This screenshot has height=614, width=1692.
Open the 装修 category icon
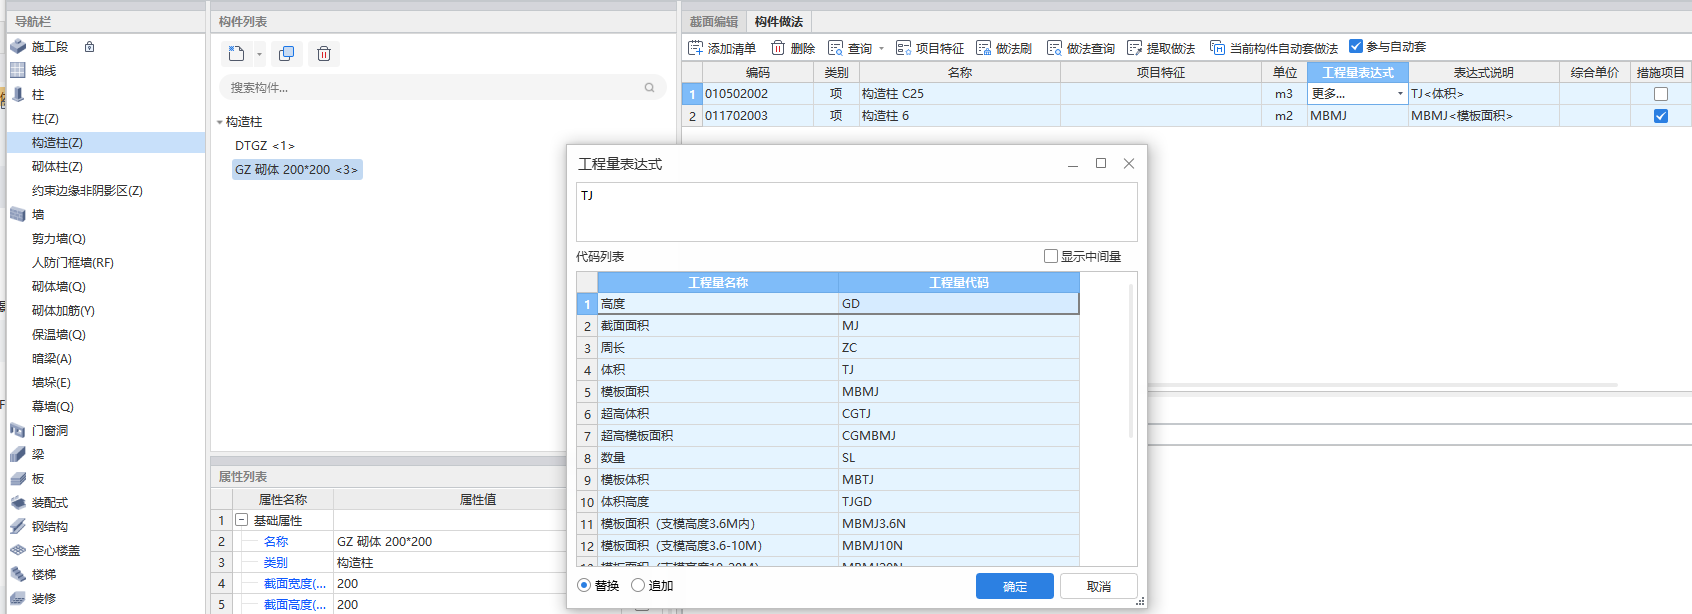click(x=18, y=598)
